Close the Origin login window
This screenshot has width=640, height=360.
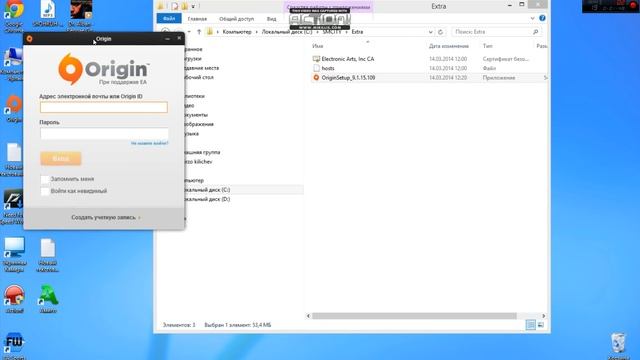[179, 38]
